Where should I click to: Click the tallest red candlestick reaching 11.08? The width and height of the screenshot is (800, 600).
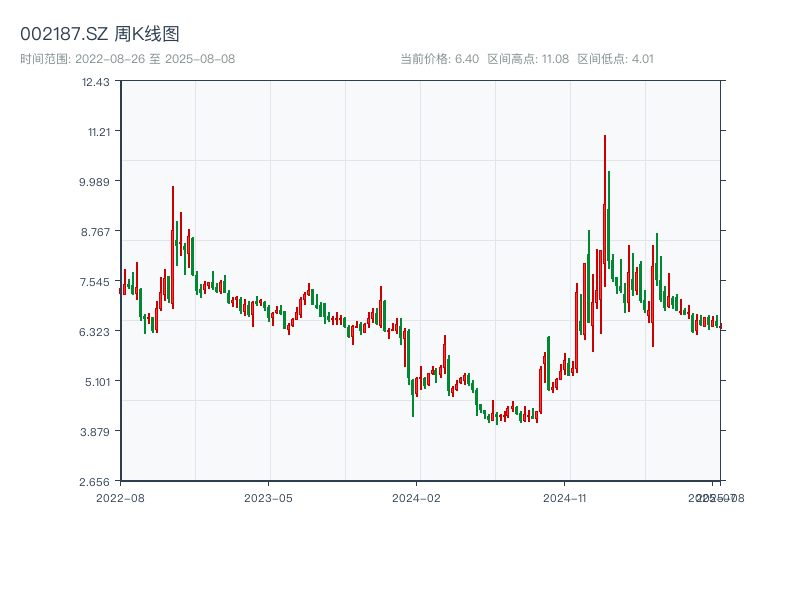pyautogui.click(x=605, y=211)
